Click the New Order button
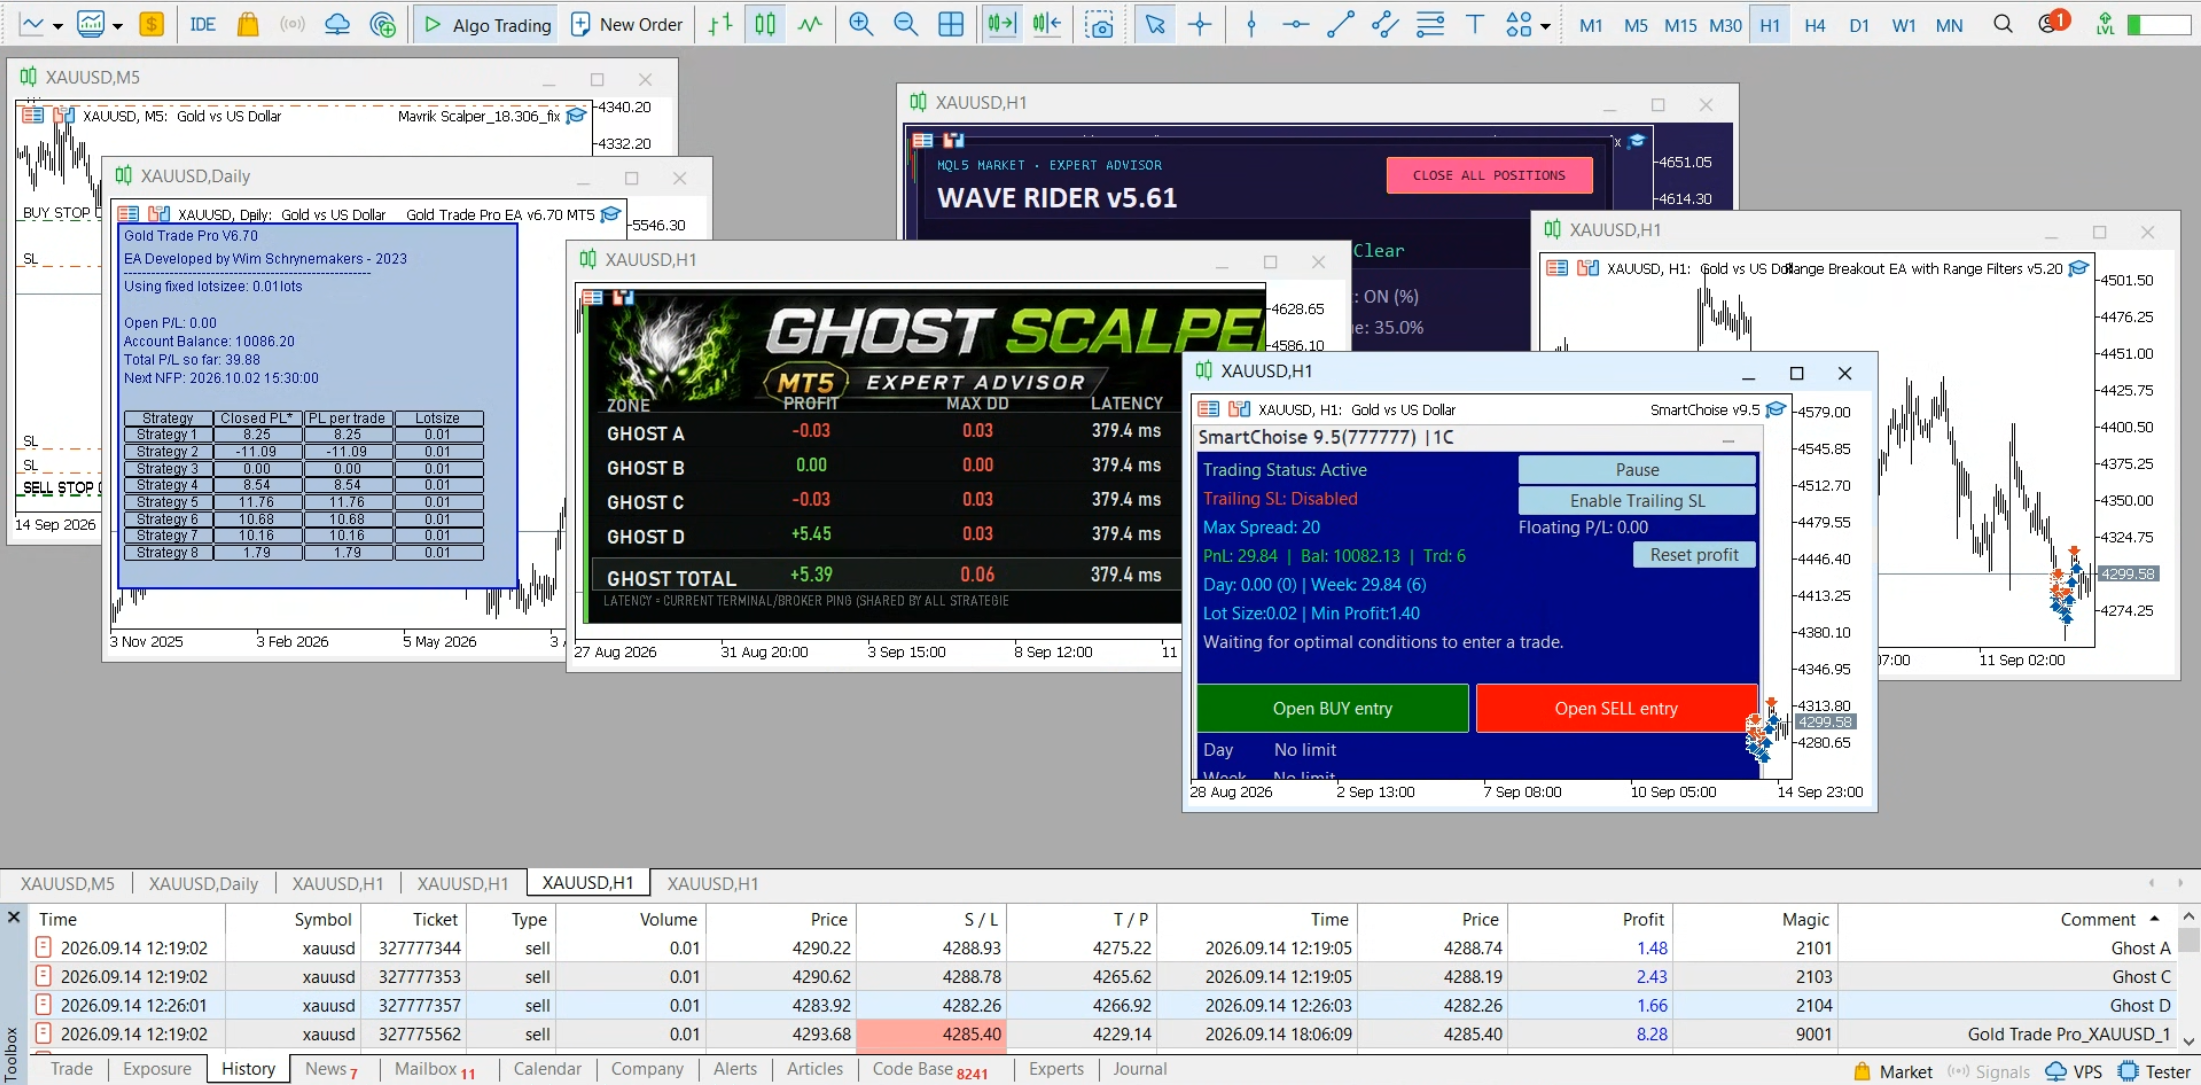Screen dimensions: 2201x1085 627,24
